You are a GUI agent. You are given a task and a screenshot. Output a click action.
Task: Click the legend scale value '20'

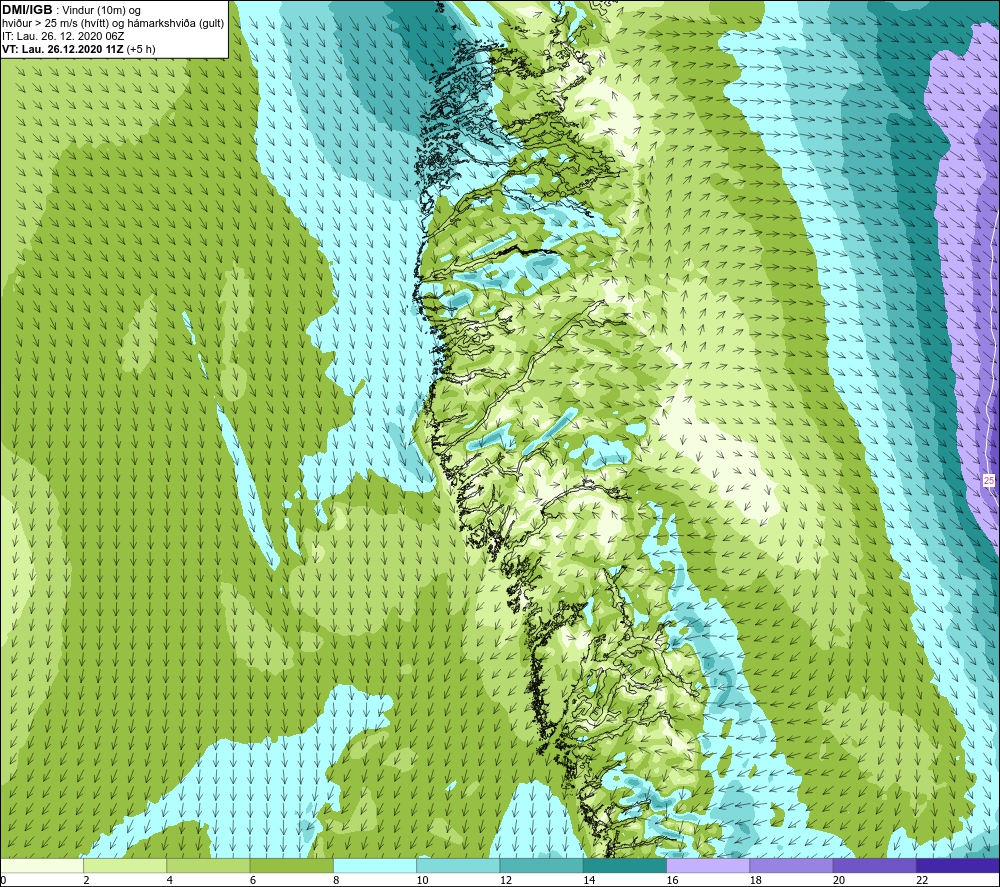[x=839, y=880]
